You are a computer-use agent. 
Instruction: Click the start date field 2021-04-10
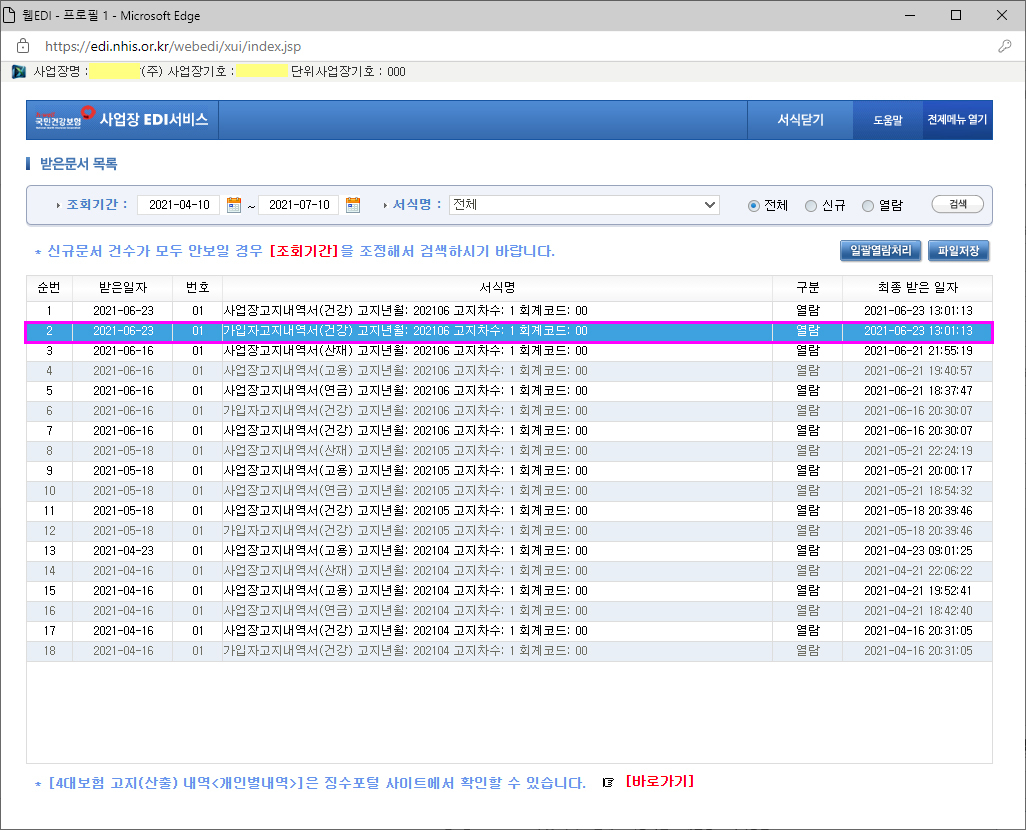coord(179,205)
